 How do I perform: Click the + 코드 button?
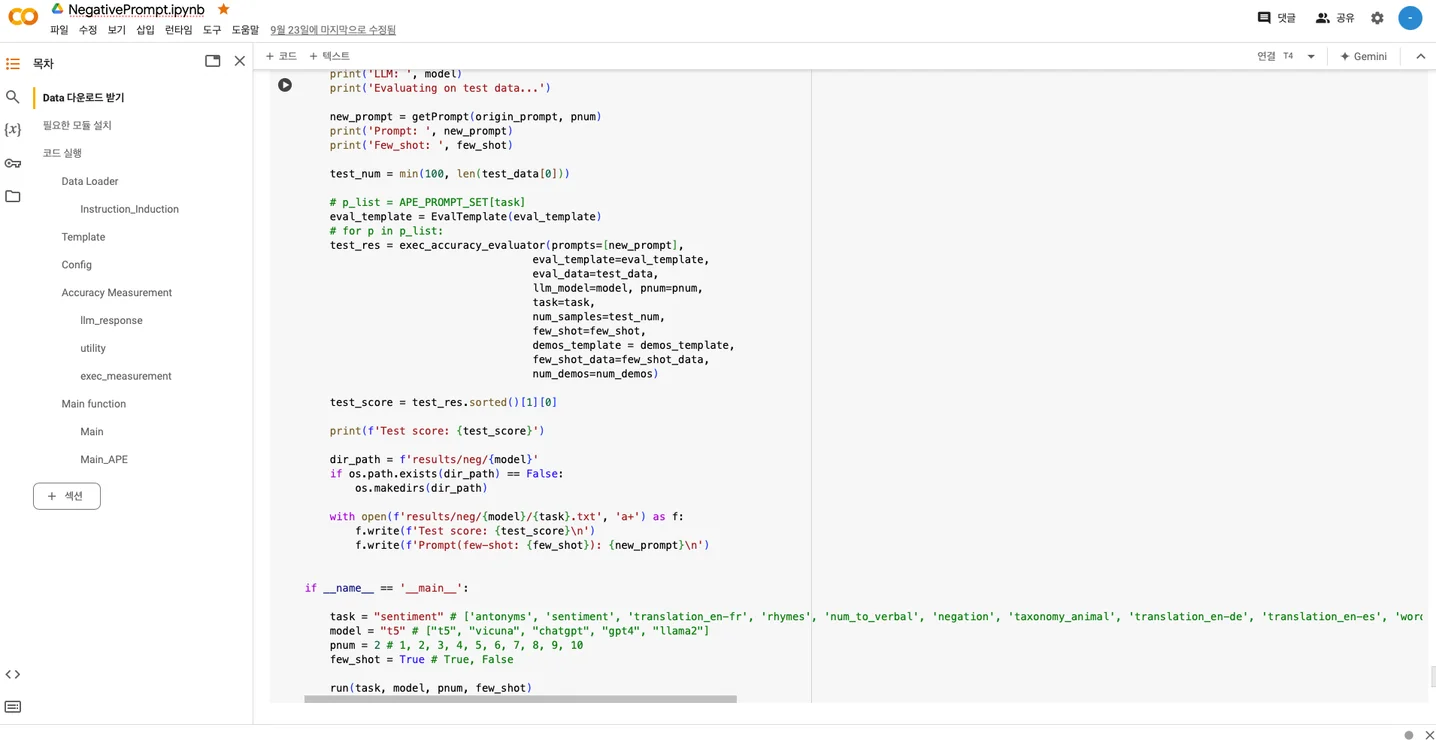point(281,56)
